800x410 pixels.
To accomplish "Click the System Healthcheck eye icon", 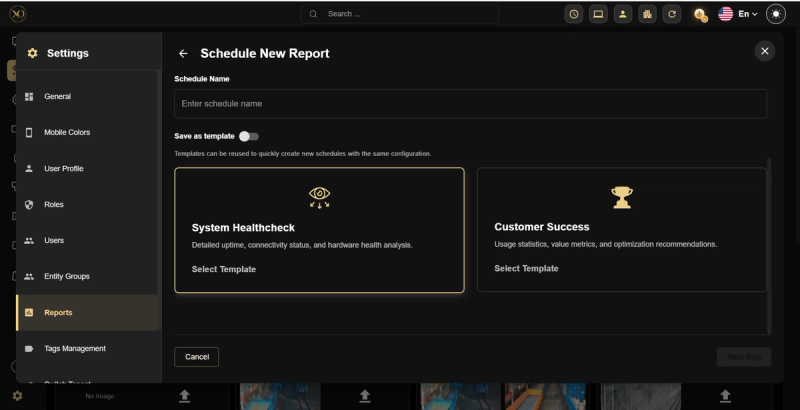I will coord(319,197).
